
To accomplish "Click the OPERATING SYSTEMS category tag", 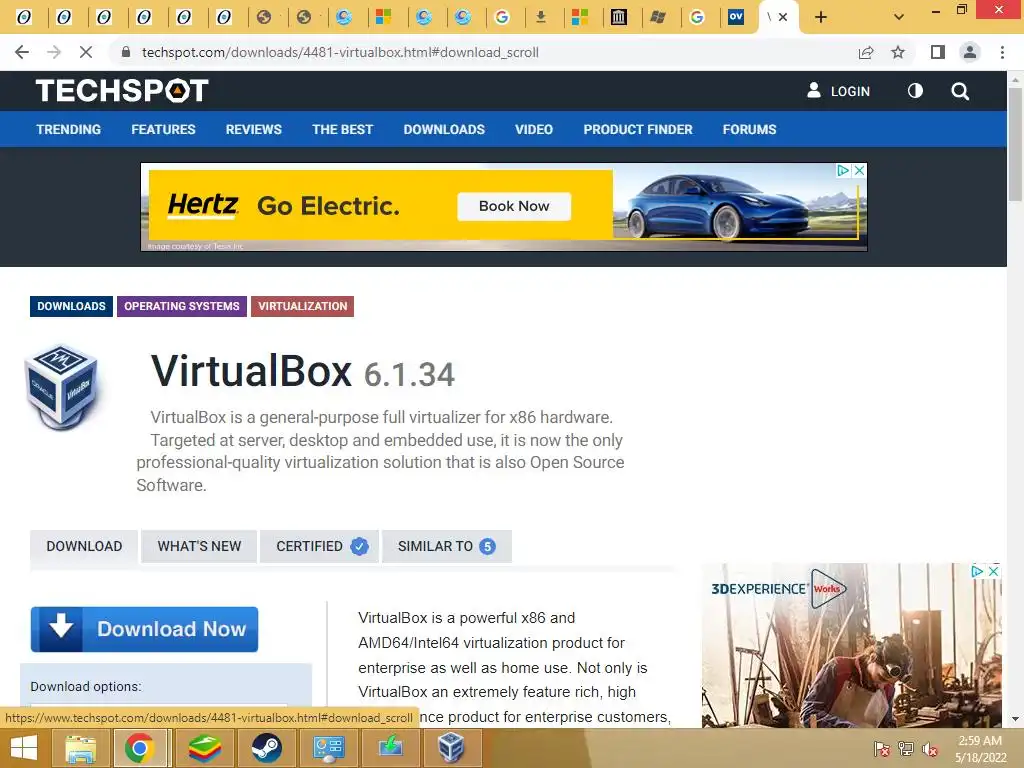I will coord(182,306).
